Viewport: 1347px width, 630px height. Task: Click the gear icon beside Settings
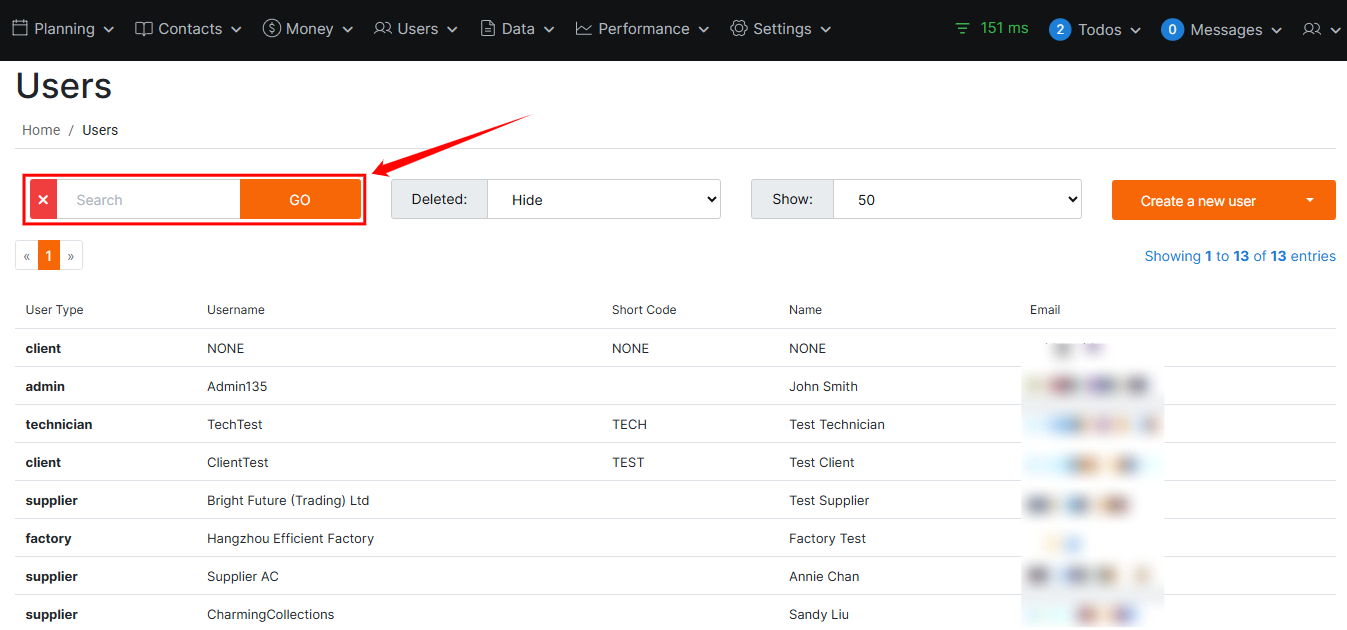point(739,29)
